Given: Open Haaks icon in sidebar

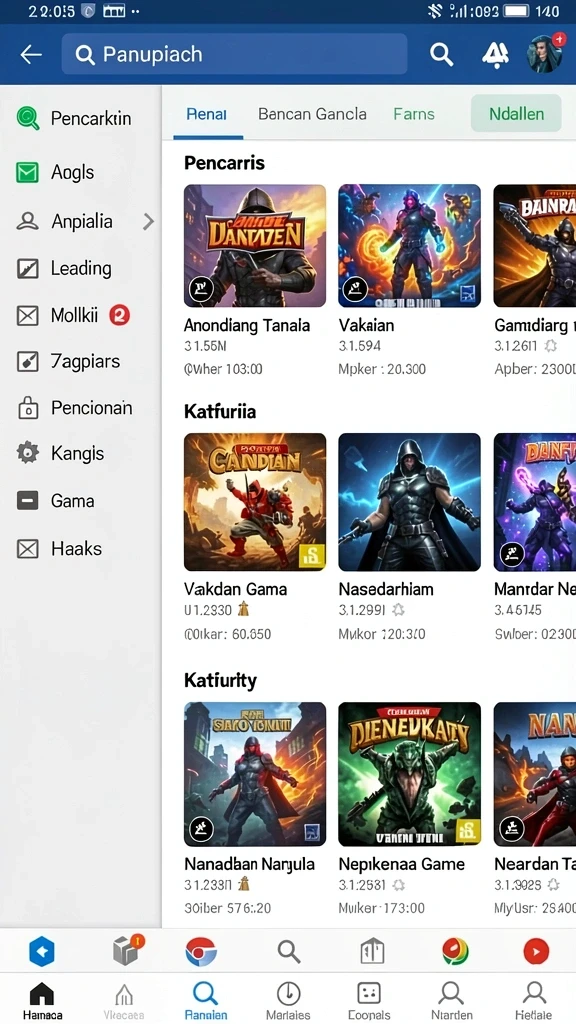Looking at the screenshot, I should (27, 549).
